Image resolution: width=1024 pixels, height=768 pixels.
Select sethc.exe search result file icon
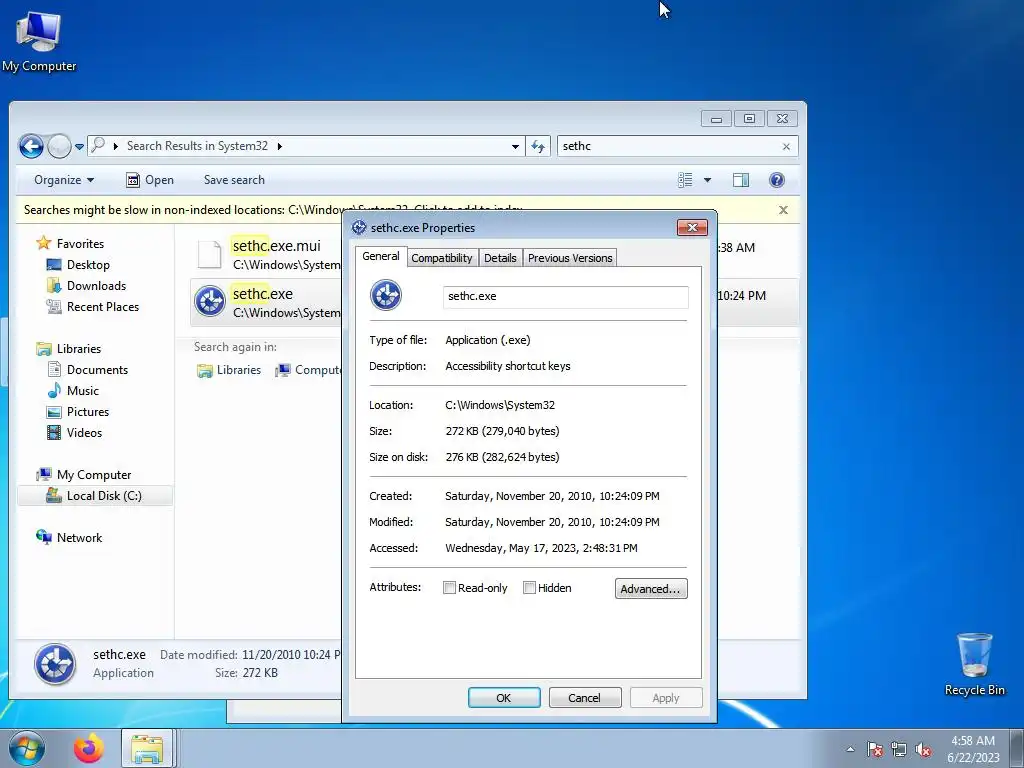(210, 302)
